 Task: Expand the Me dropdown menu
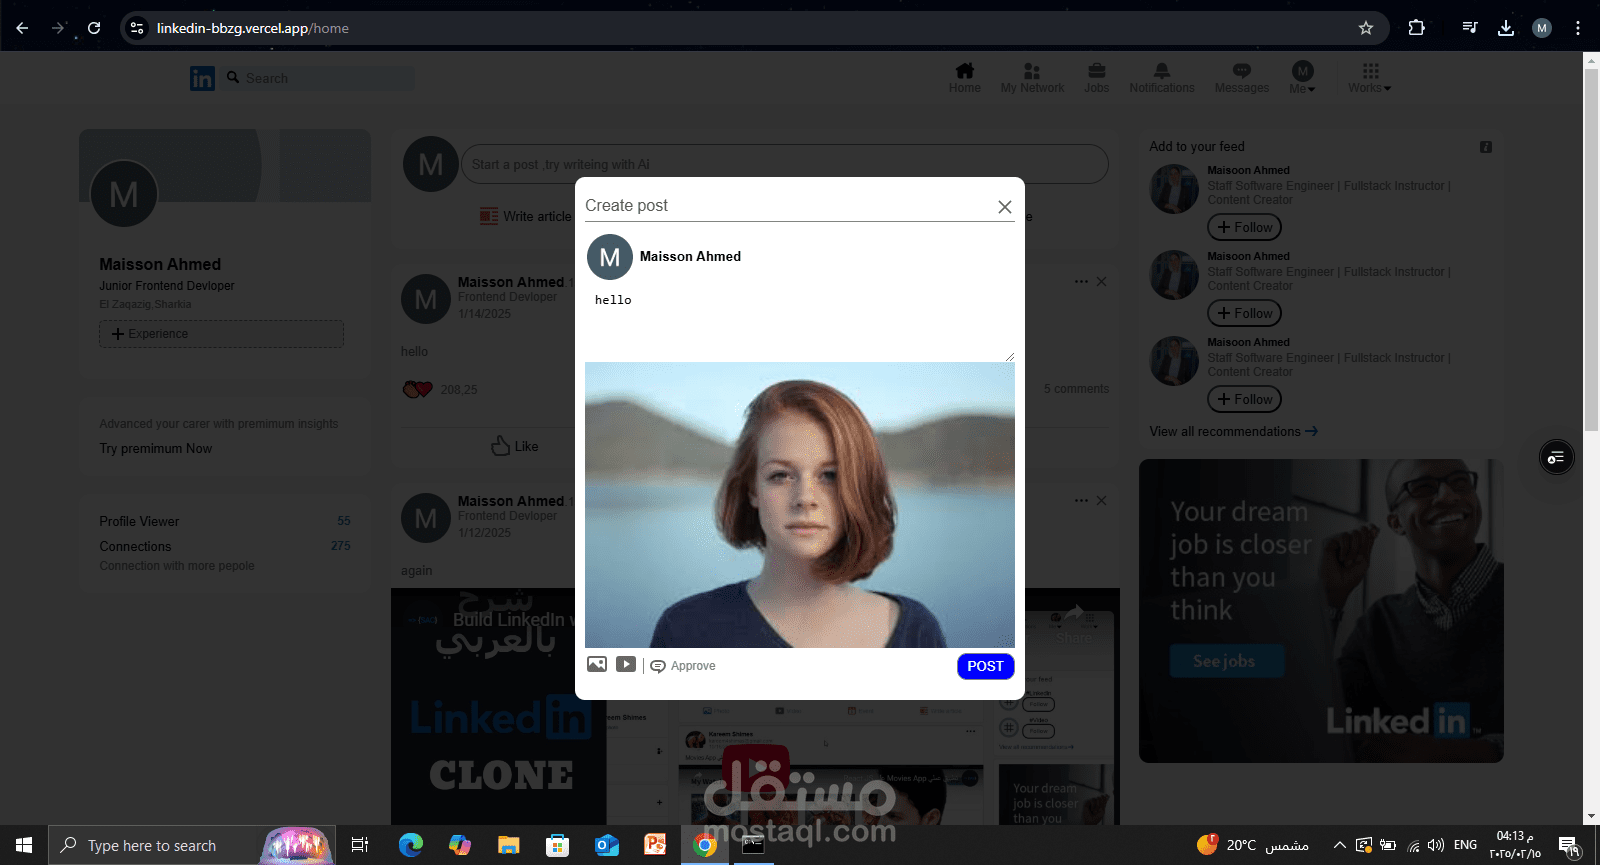(x=1302, y=78)
